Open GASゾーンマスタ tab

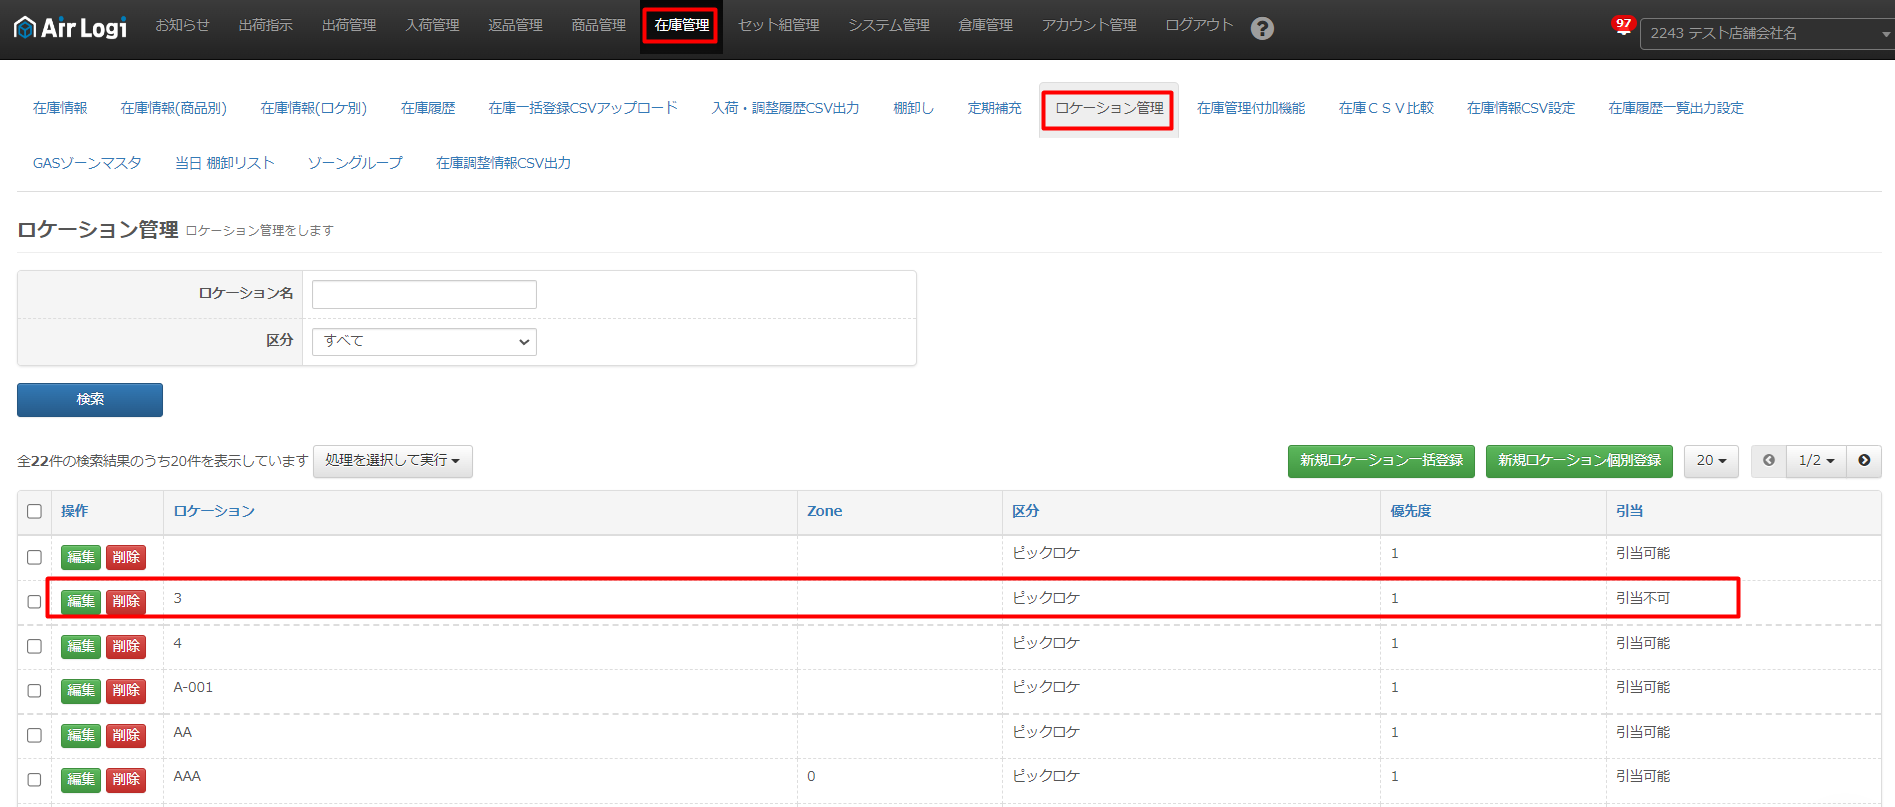click(87, 163)
